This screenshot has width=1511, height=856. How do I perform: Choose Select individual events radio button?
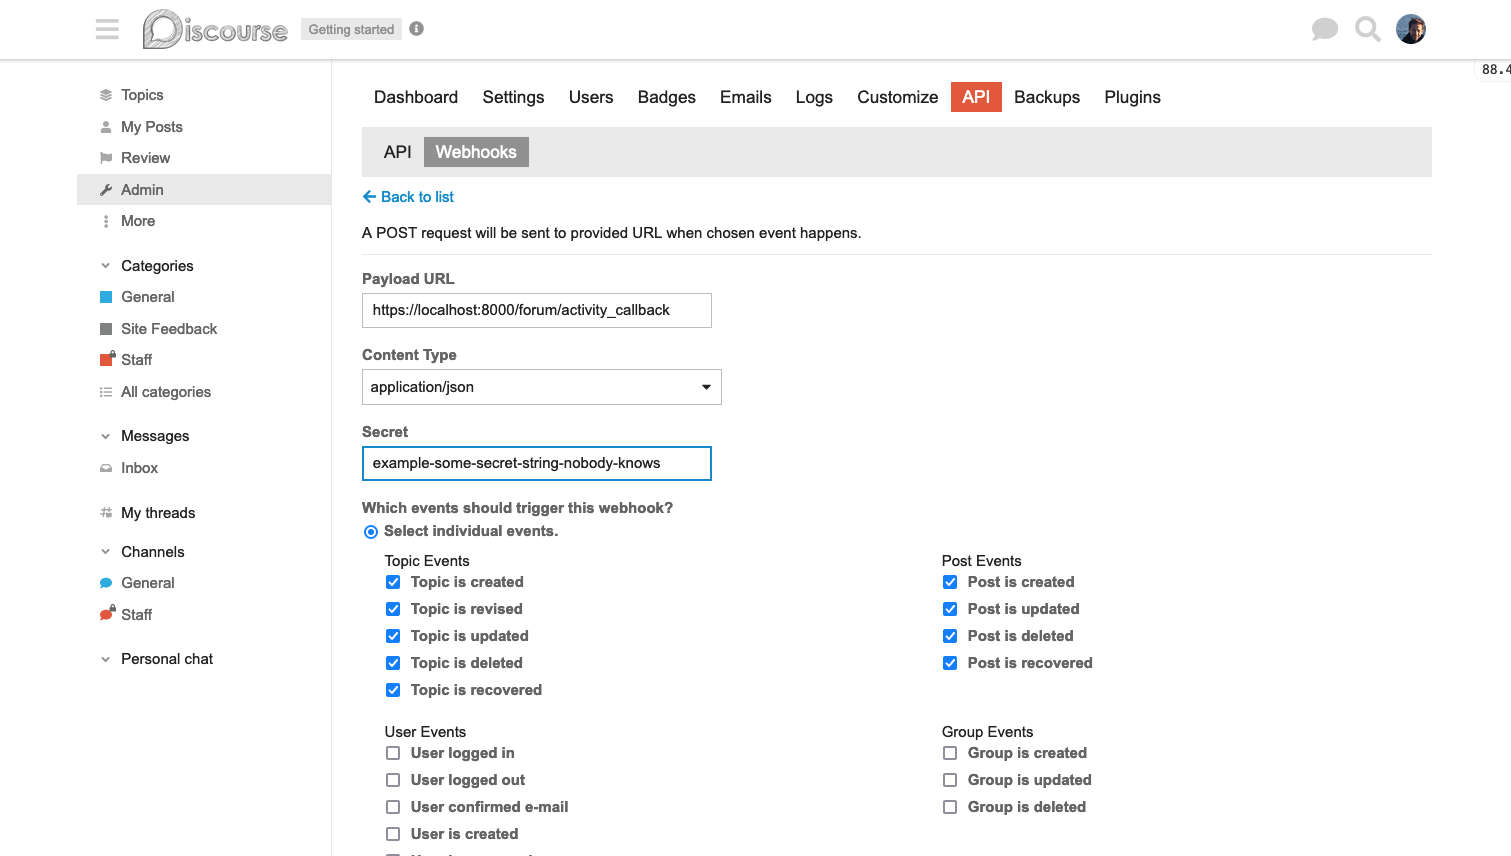pos(371,532)
